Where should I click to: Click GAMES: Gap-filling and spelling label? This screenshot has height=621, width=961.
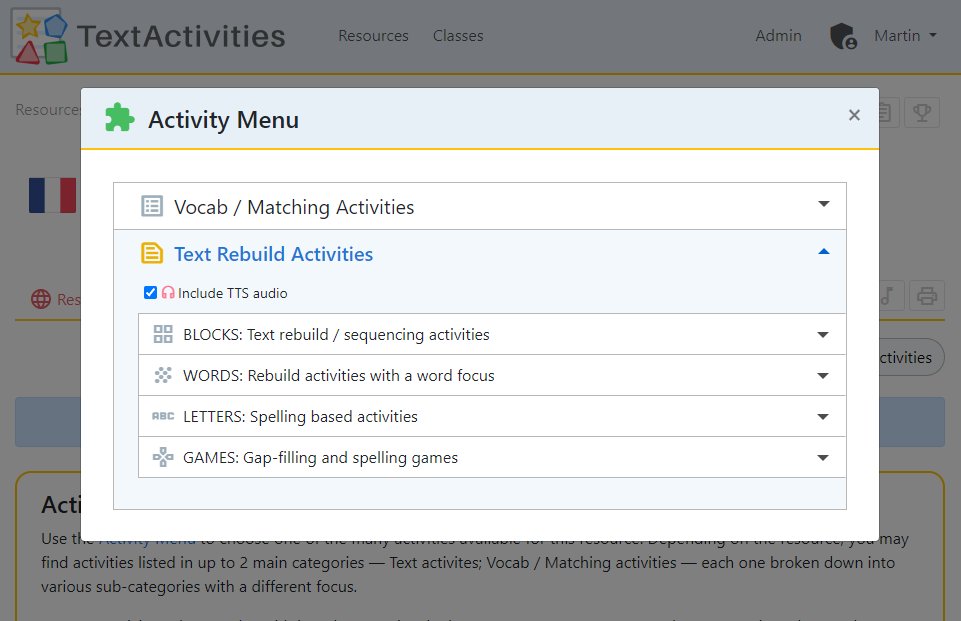321,458
